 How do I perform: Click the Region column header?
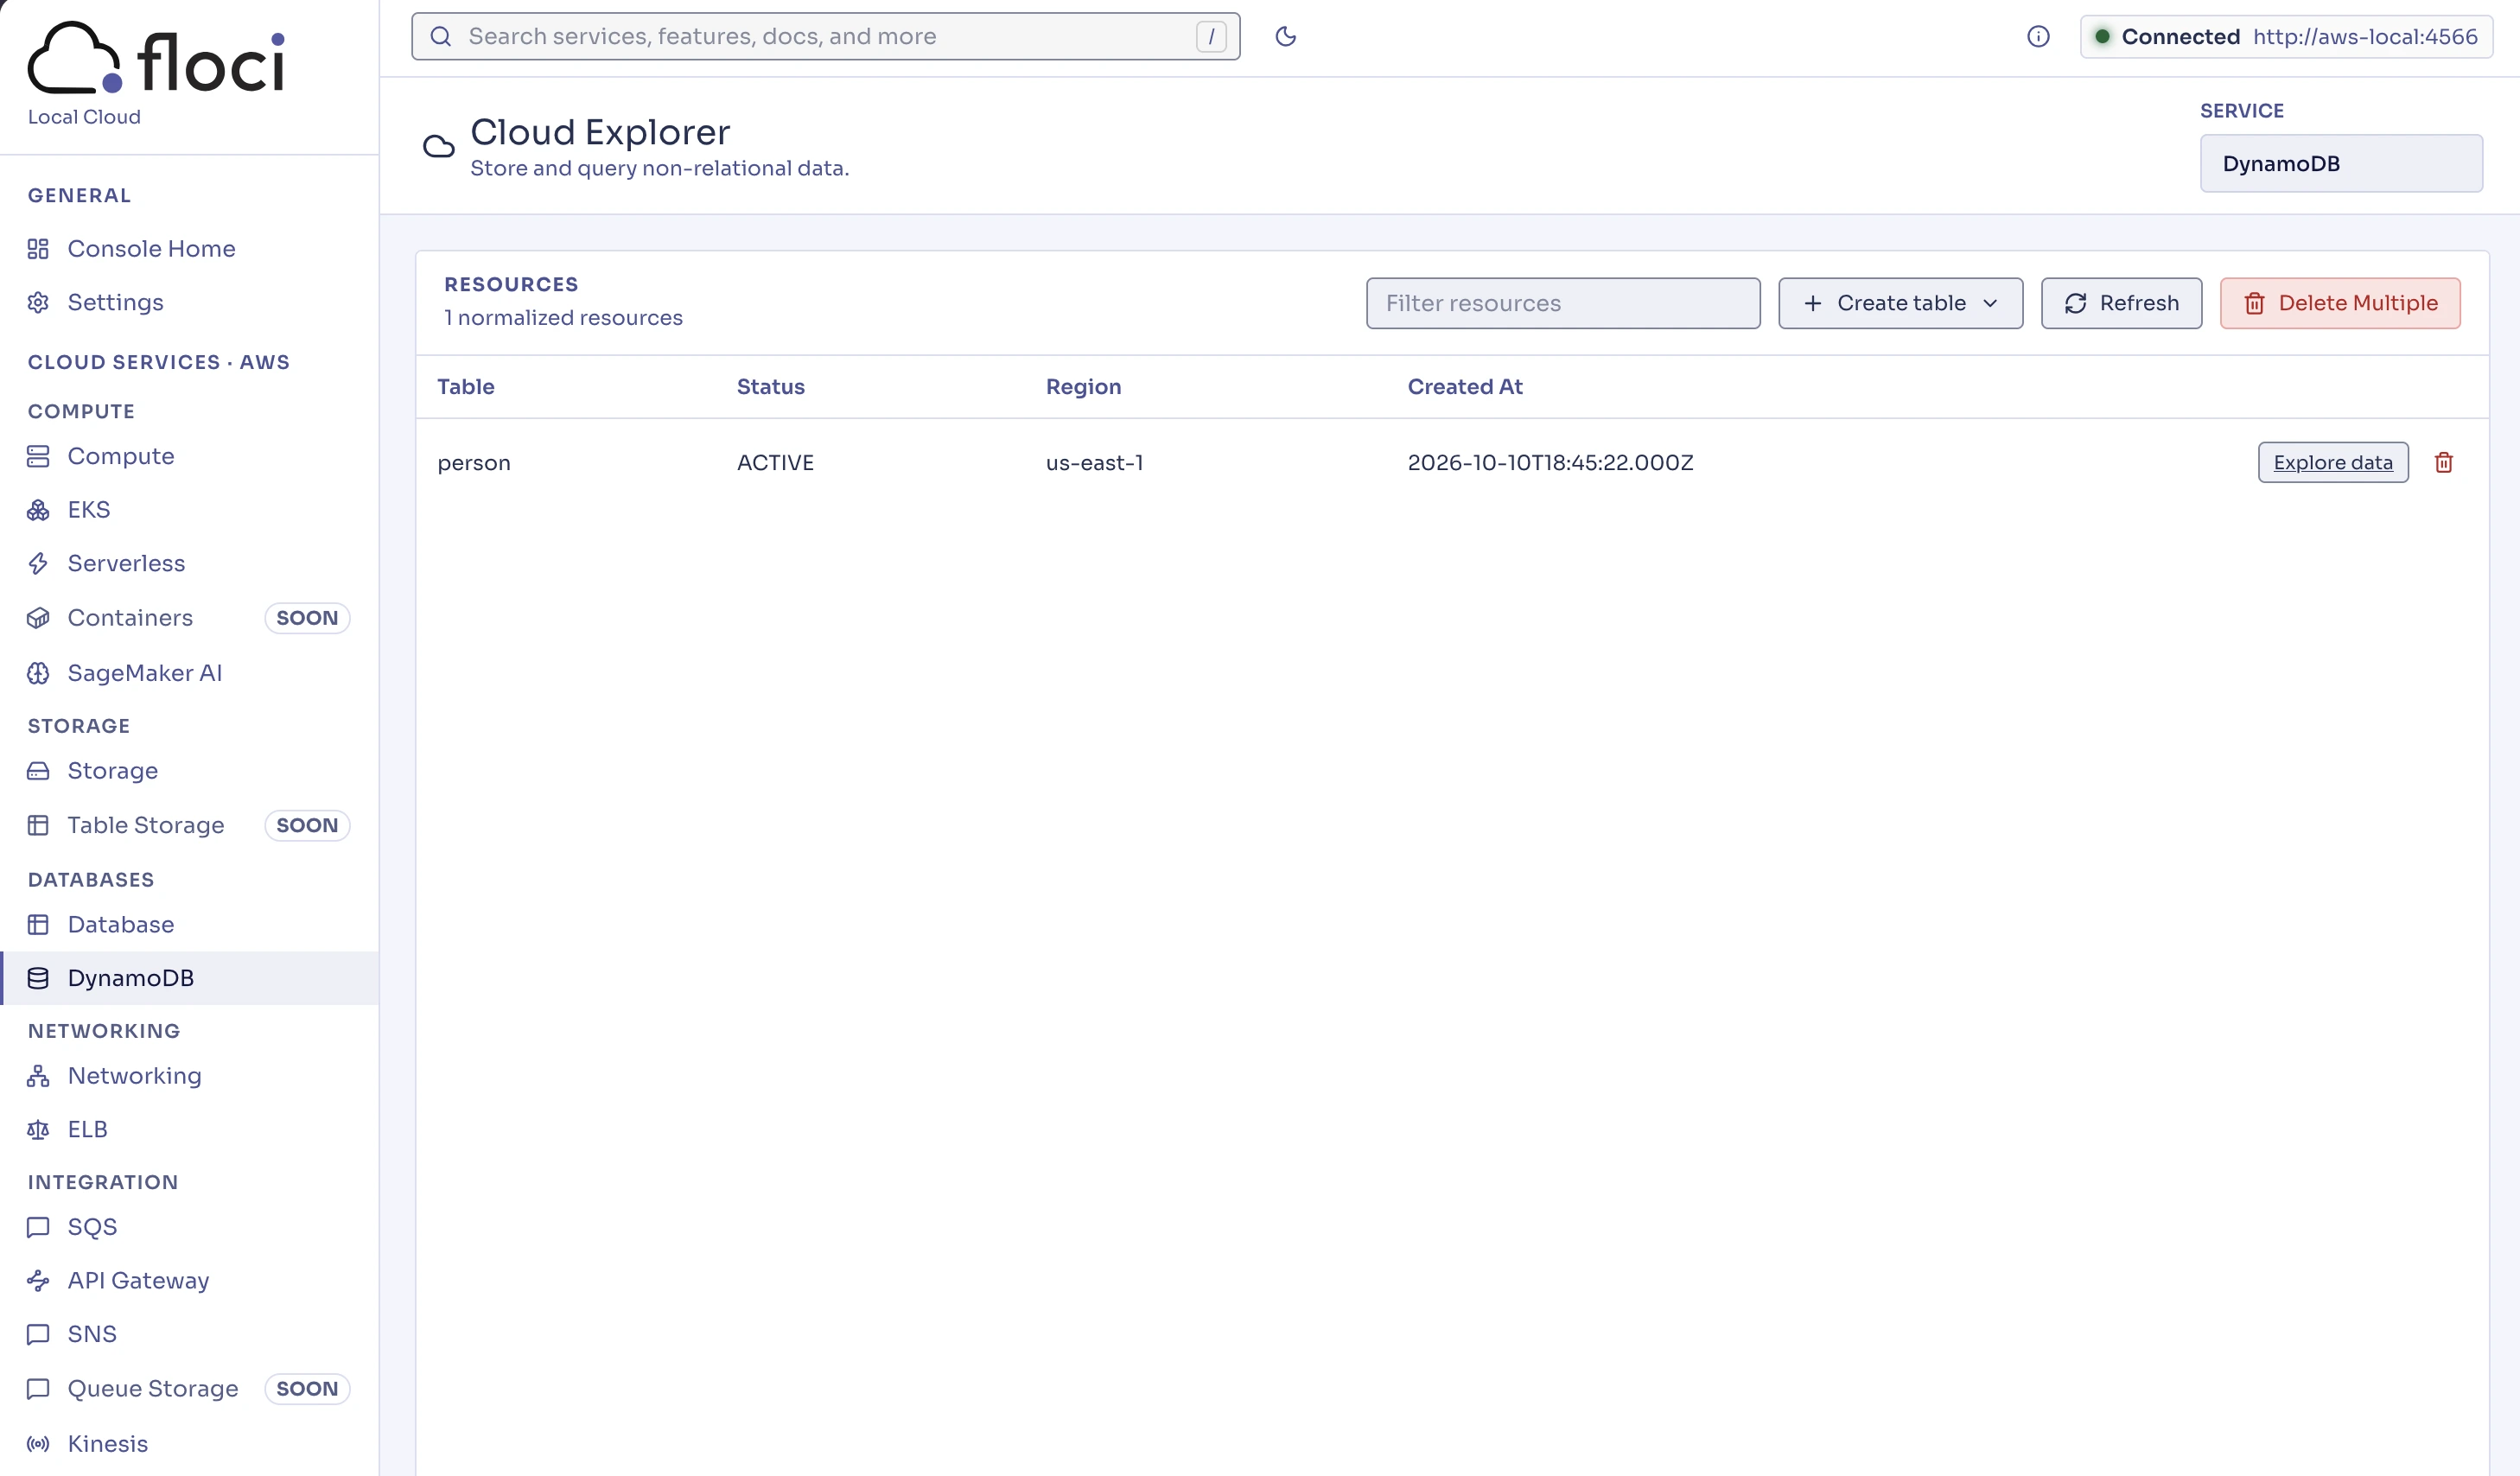pos(1084,387)
